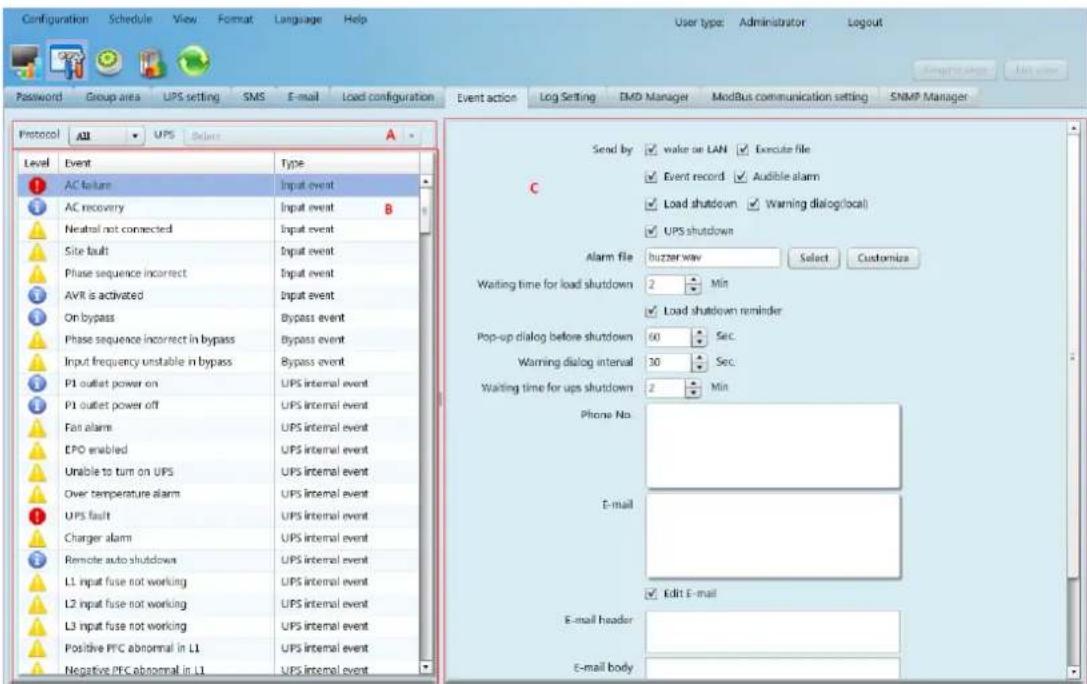
Task: Open the UPS Select dropdown
Action: pos(302,136)
